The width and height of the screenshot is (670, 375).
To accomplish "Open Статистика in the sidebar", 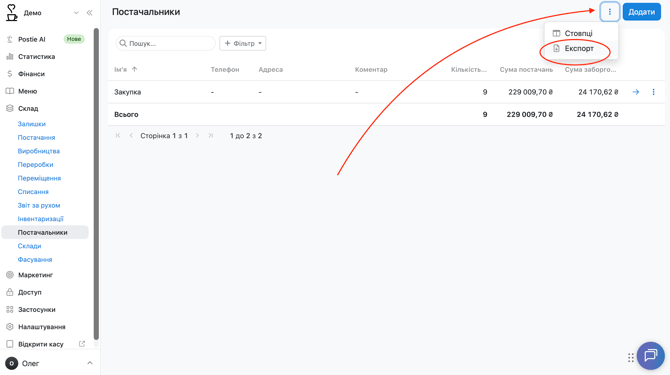I will pos(36,57).
